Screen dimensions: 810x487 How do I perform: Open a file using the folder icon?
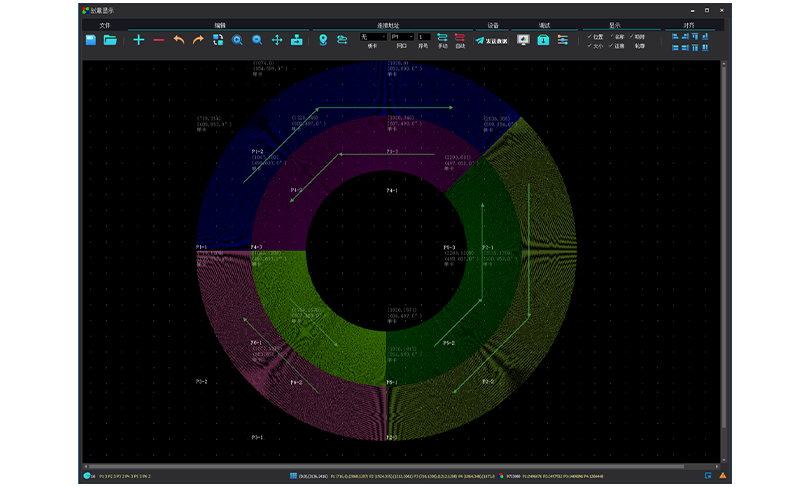pos(111,40)
